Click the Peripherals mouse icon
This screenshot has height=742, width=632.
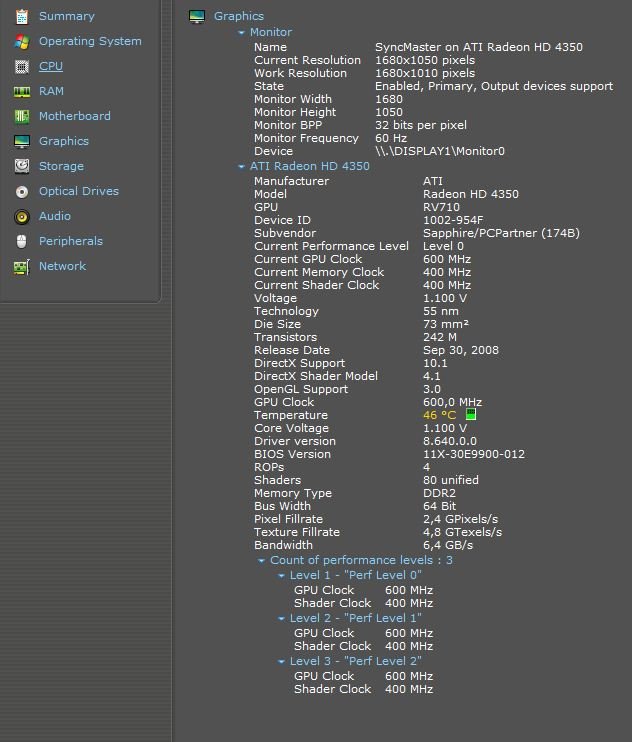[x=21, y=241]
